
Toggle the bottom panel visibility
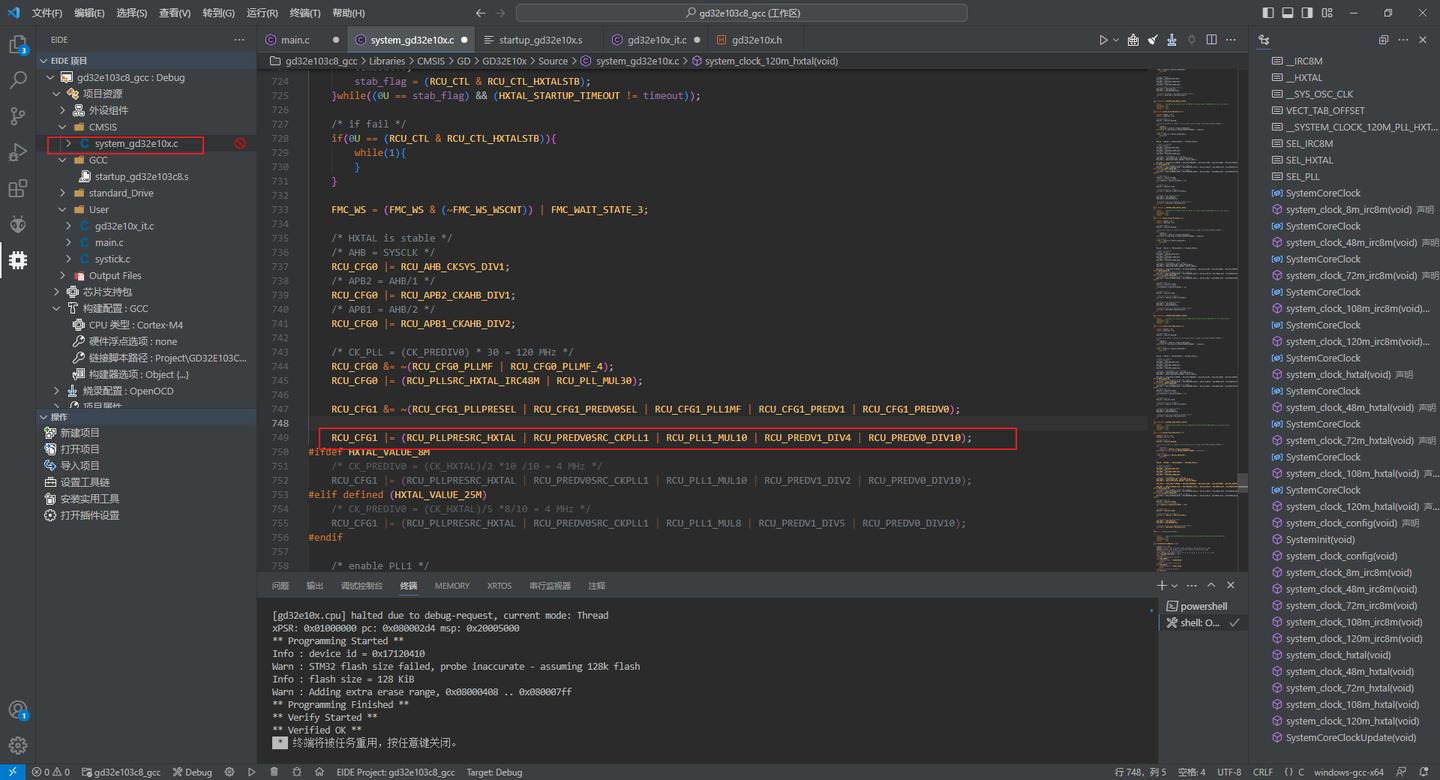(1286, 13)
